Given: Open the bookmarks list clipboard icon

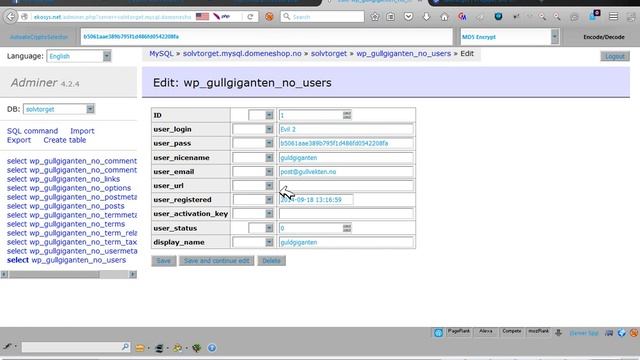Looking at the screenshot, I should pyautogui.click(x=391, y=17).
